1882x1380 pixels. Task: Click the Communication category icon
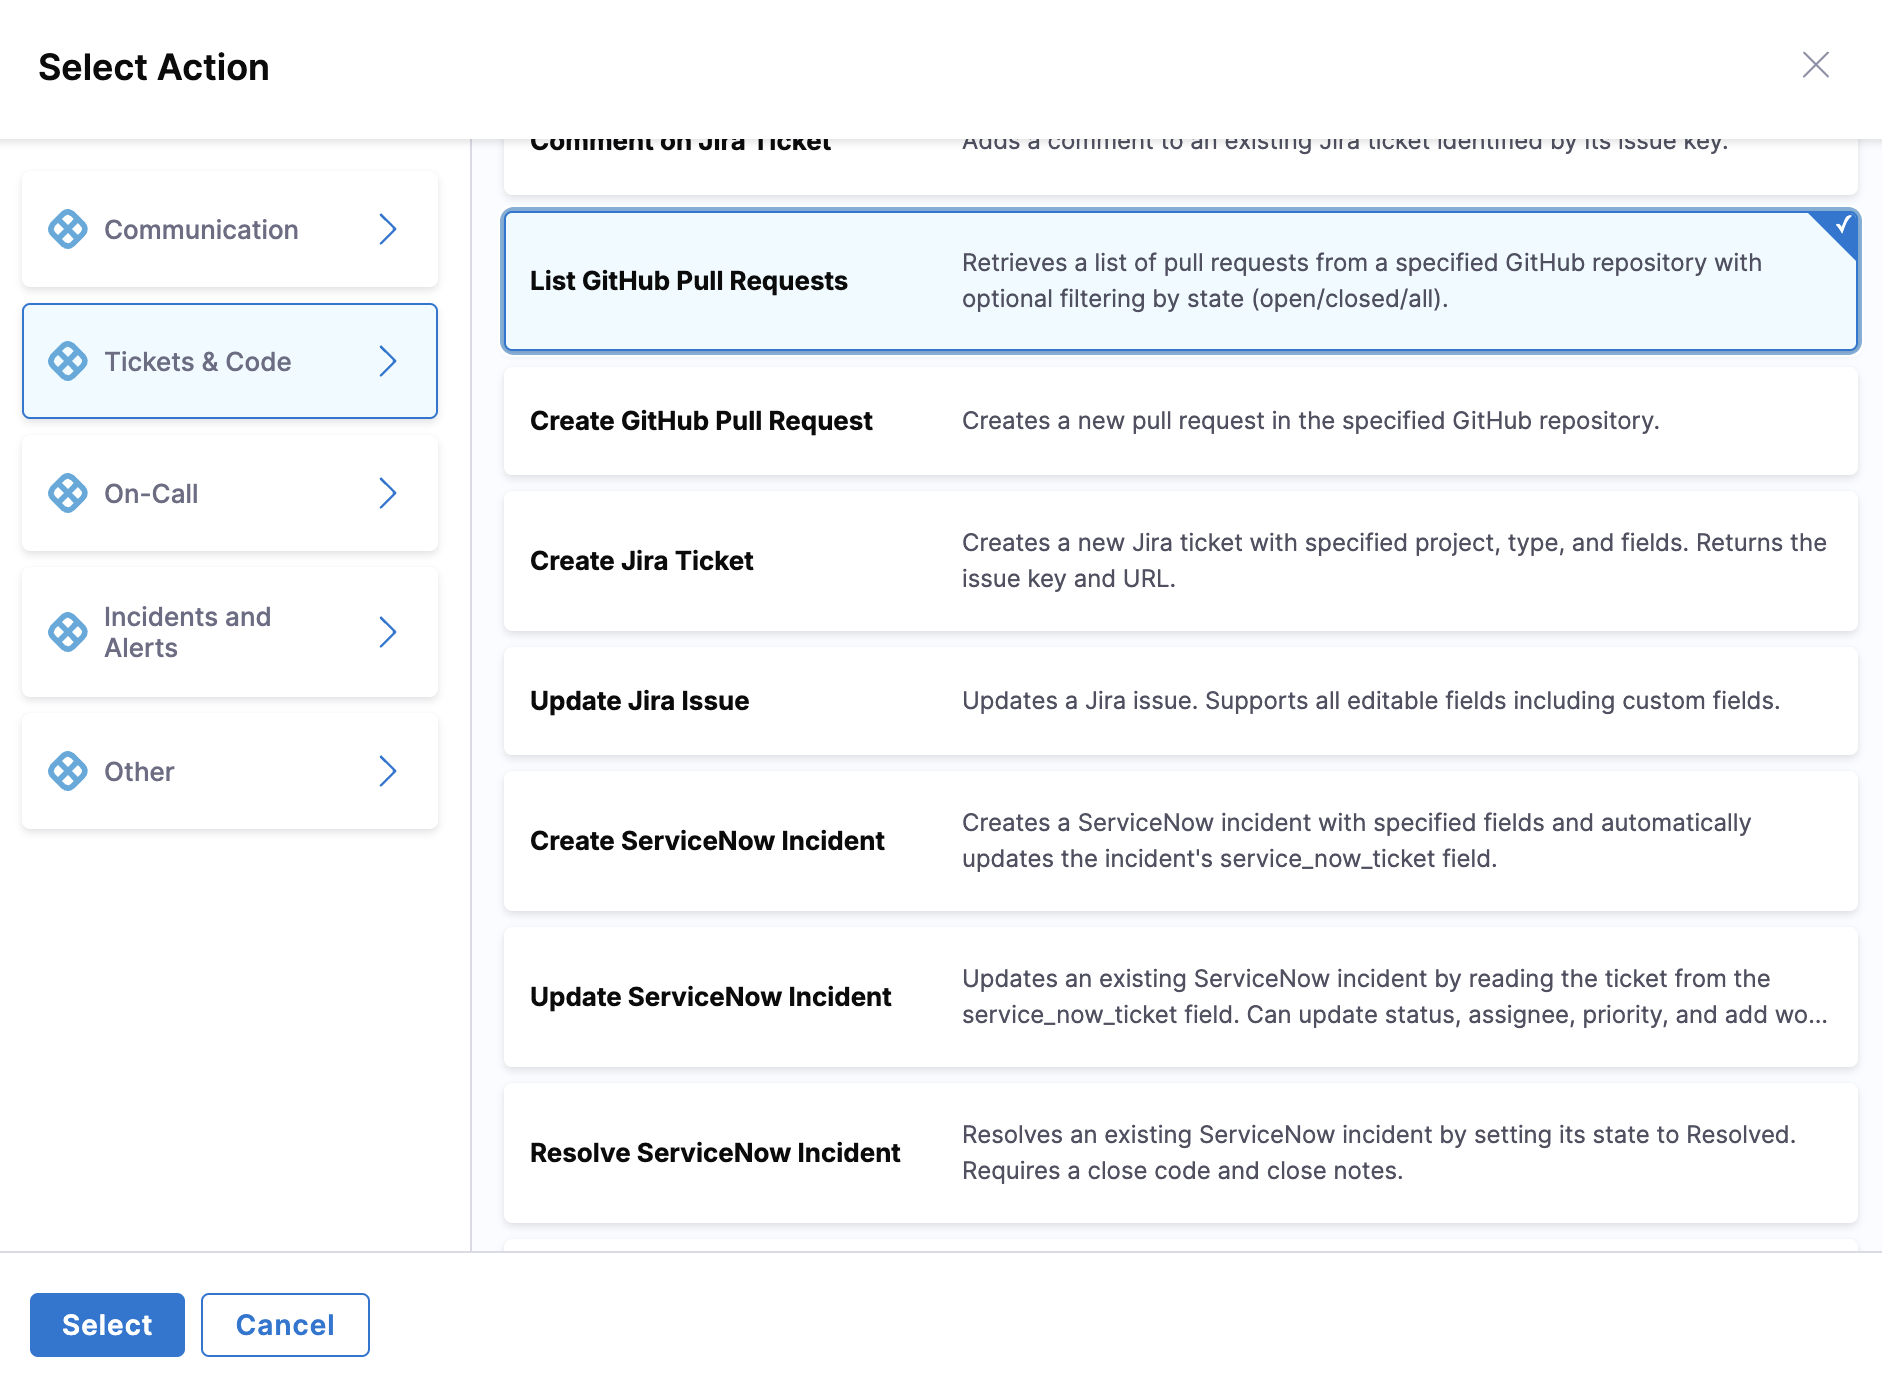[68, 229]
